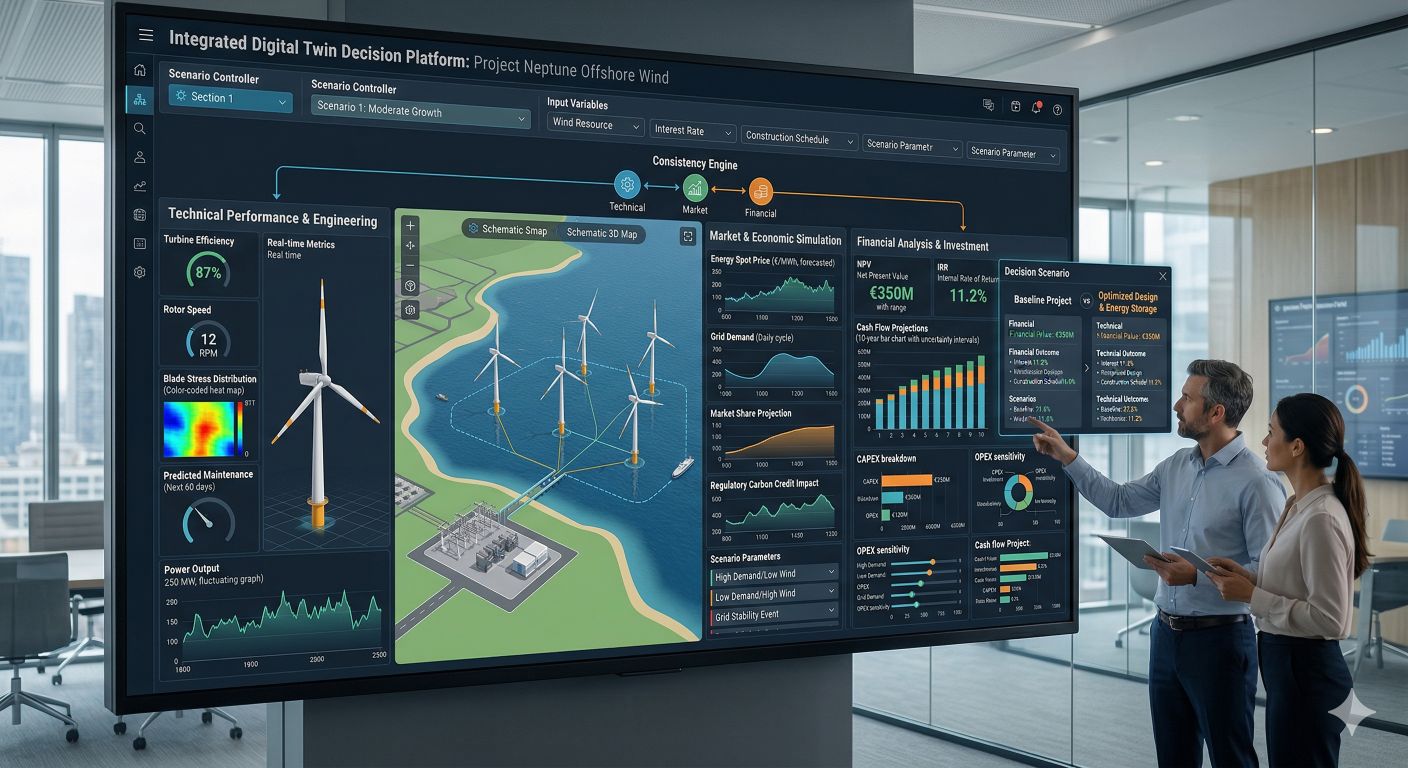The width and height of the screenshot is (1408, 768).
Task: Open the settings gear in the sidebar
Action: 140,272
